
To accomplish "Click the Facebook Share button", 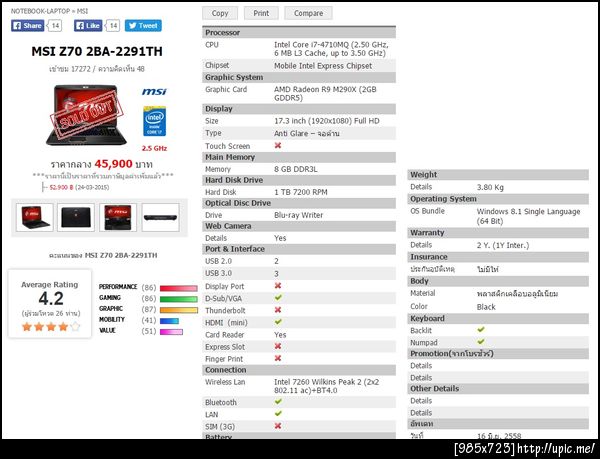I will [x=28, y=26].
